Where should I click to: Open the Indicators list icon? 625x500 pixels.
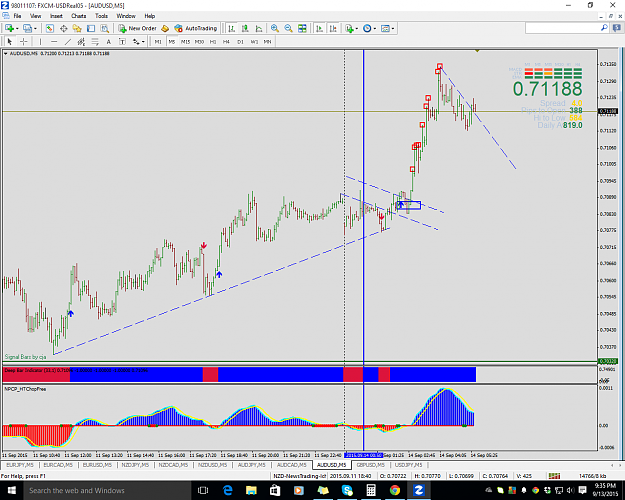click(x=349, y=28)
